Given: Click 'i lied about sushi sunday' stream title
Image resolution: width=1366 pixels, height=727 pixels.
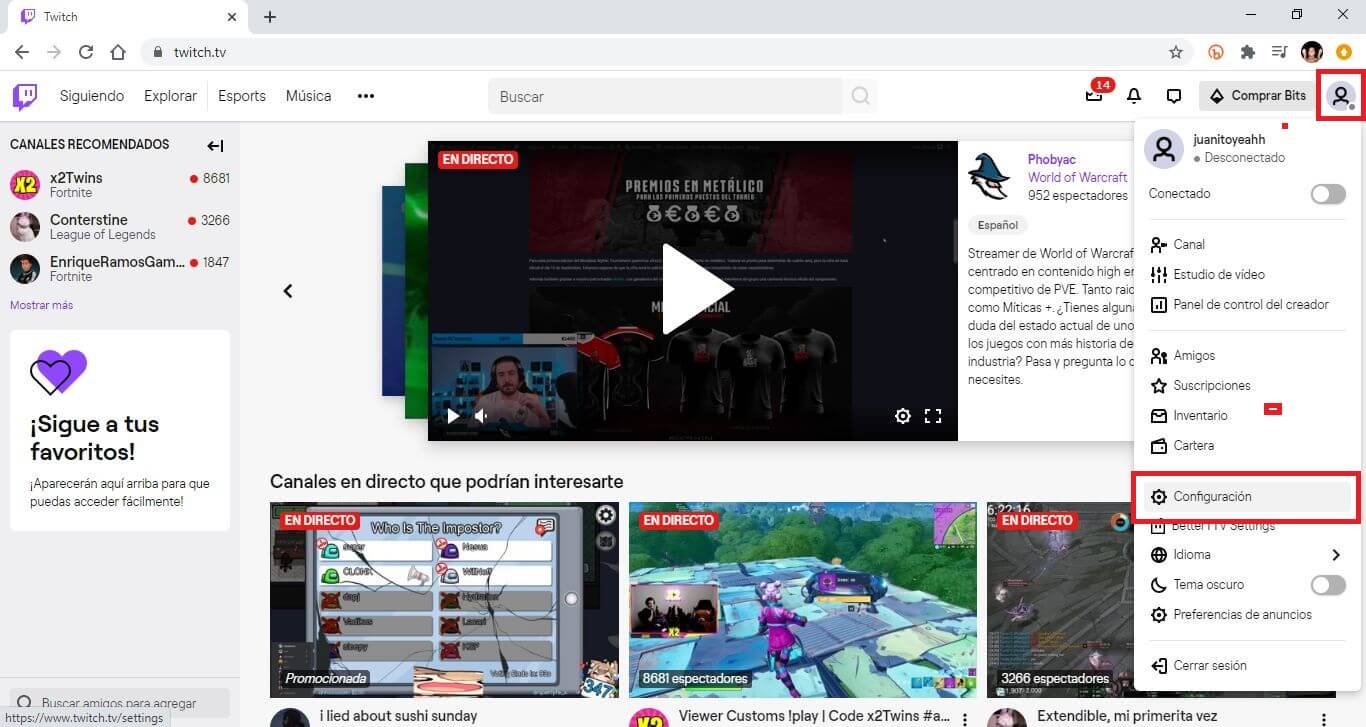Looking at the screenshot, I should [398, 716].
